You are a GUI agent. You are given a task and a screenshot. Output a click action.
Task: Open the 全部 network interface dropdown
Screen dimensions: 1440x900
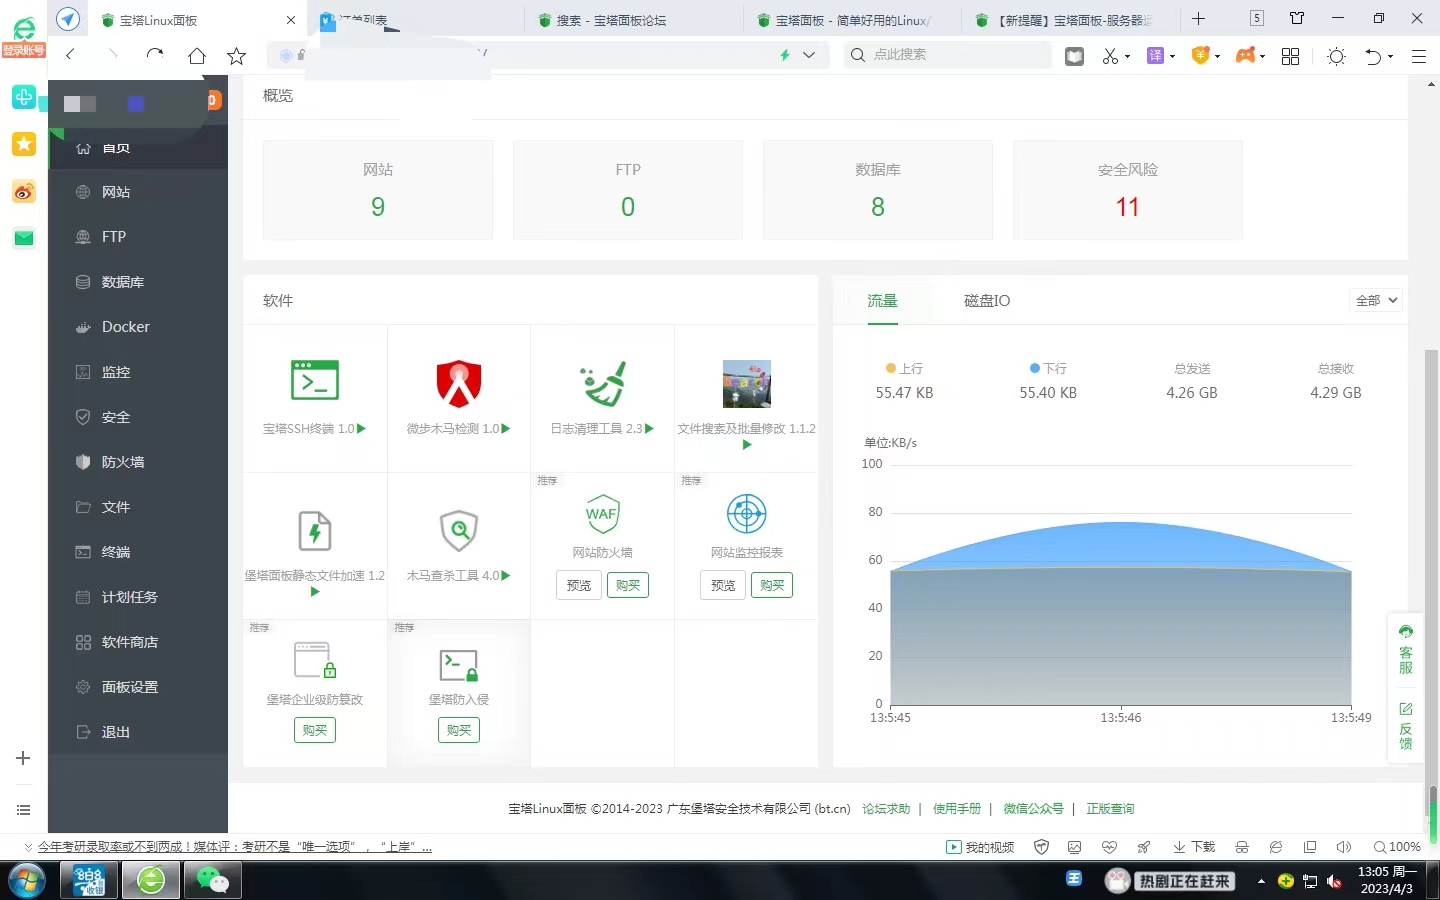[x=1377, y=300]
